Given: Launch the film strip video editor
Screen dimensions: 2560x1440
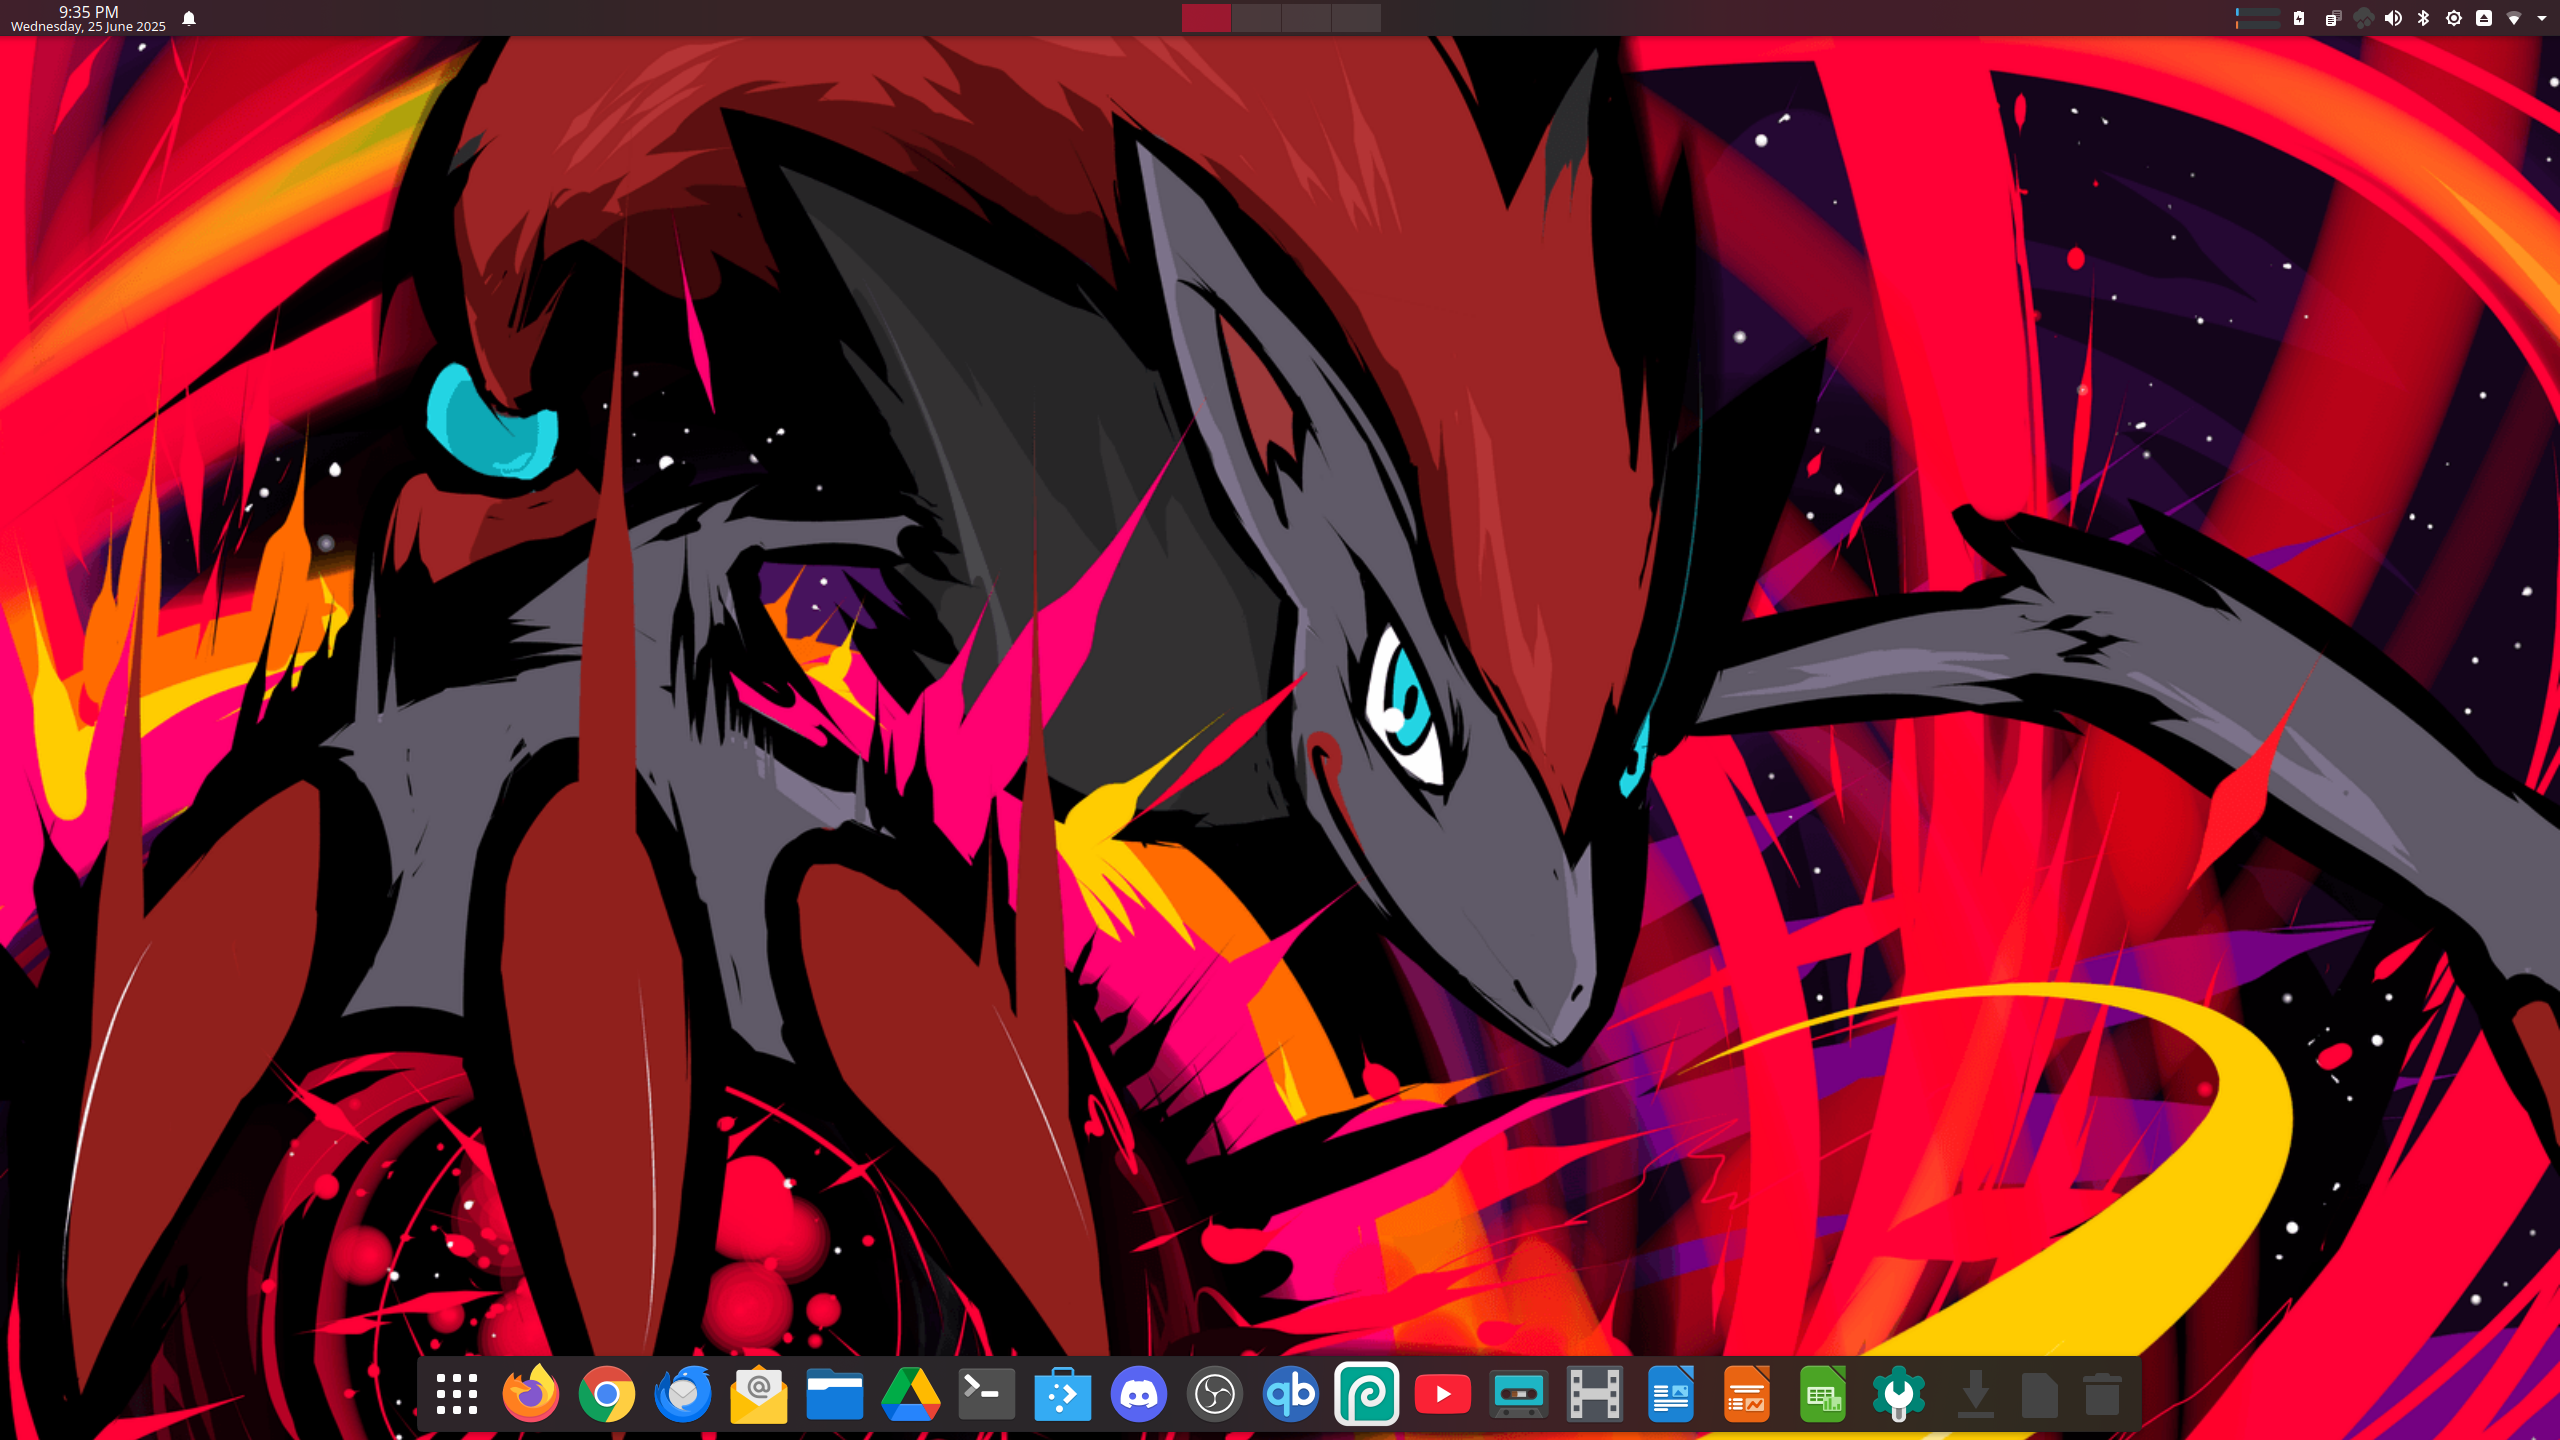Looking at the screenshot, I should click(x=1595, y=1394).
